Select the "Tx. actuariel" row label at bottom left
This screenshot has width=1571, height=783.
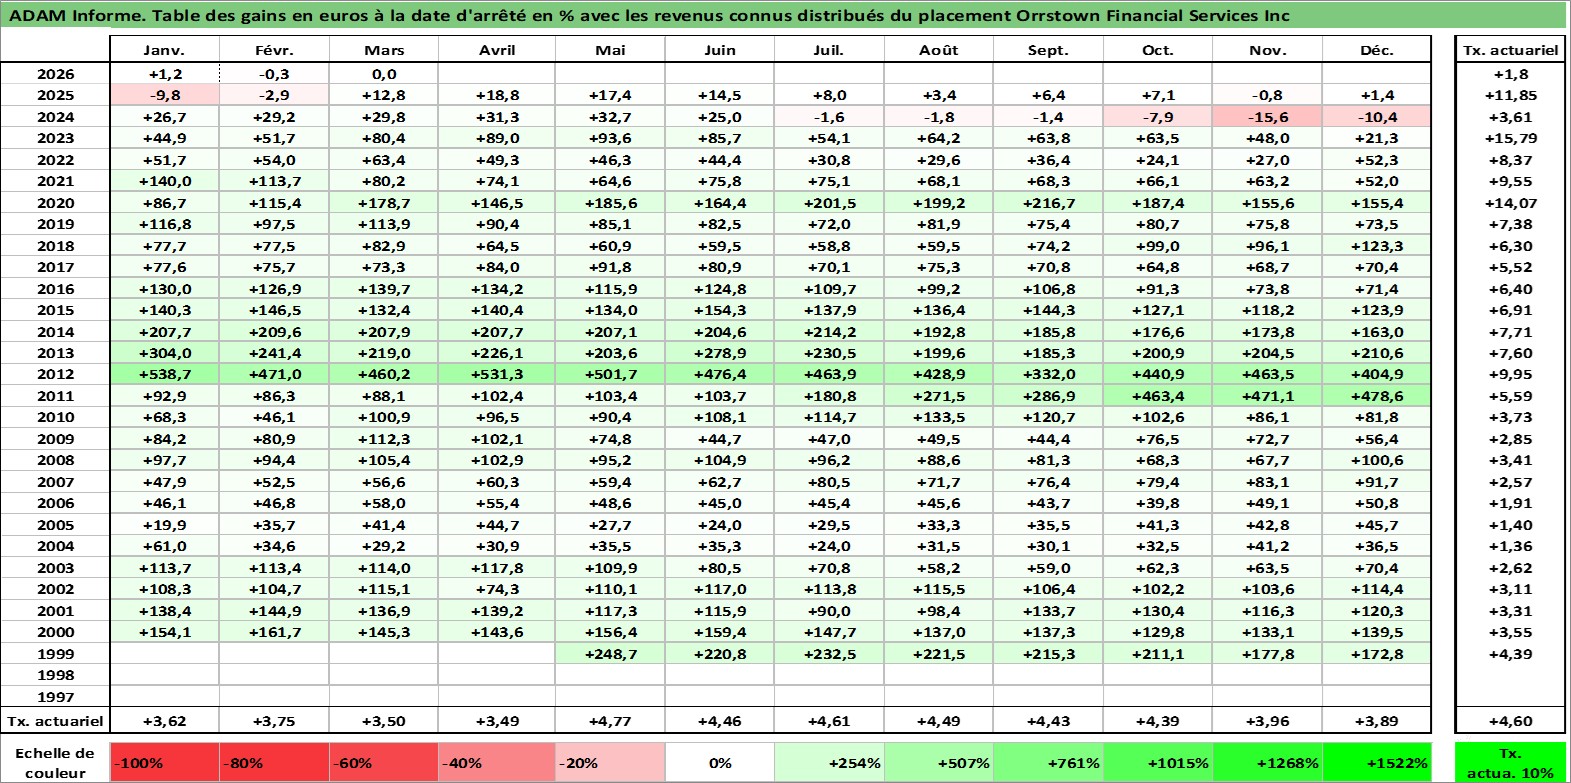pyautogui.click(x=55, y=721)
